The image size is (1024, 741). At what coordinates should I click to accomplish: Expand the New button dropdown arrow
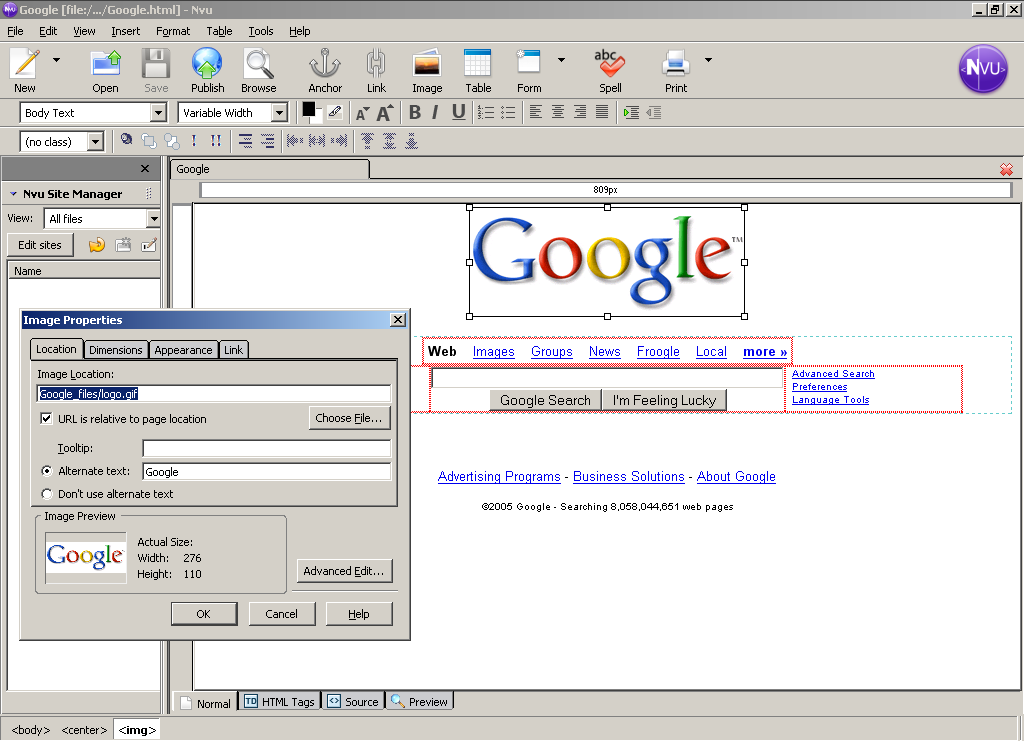point(57,60)
